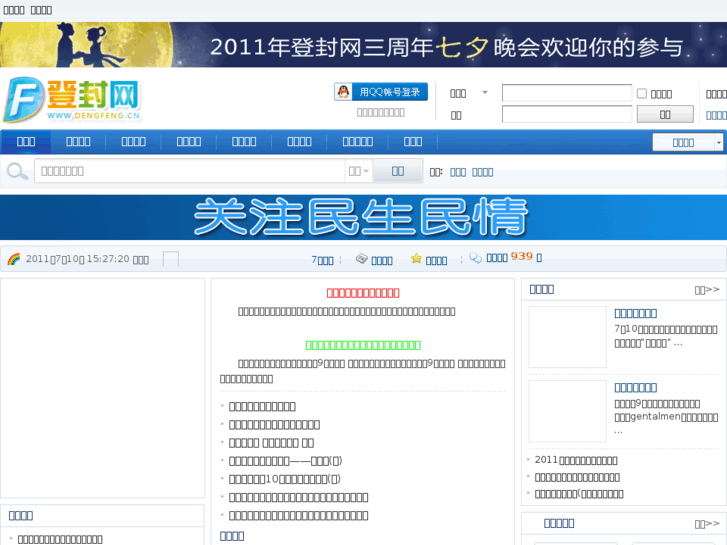Viewport: 727px width, 545px height.
Task: Select the highlighted first tab in the blue navbar
Action: pos(26,141)
